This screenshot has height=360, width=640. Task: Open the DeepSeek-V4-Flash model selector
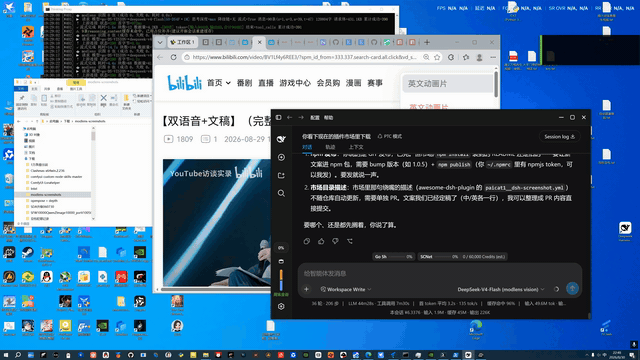pos(501,289)
